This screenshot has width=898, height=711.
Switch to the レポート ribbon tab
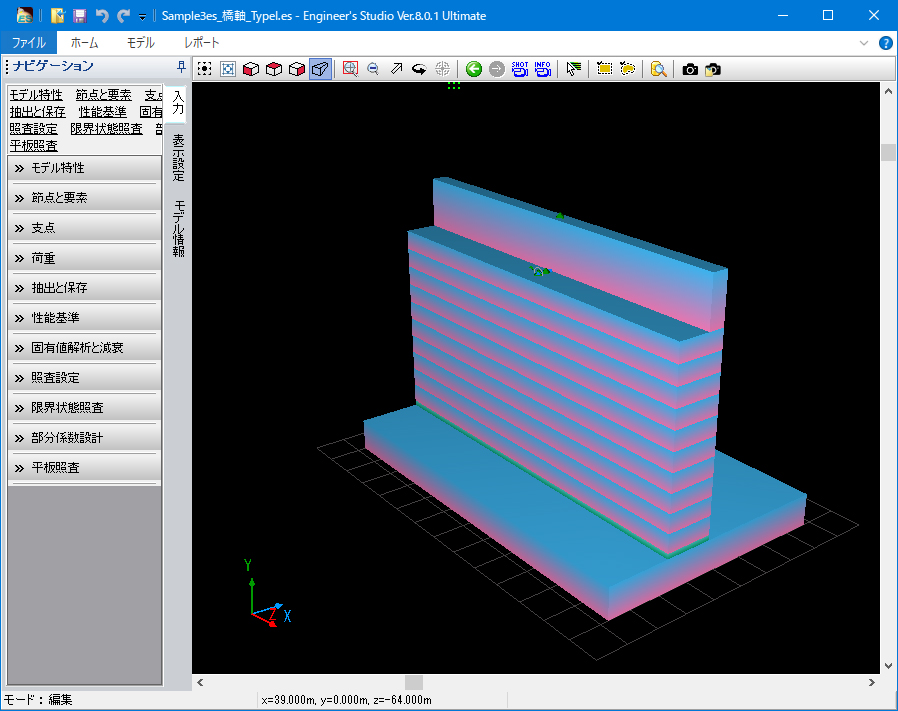[202, 43]
